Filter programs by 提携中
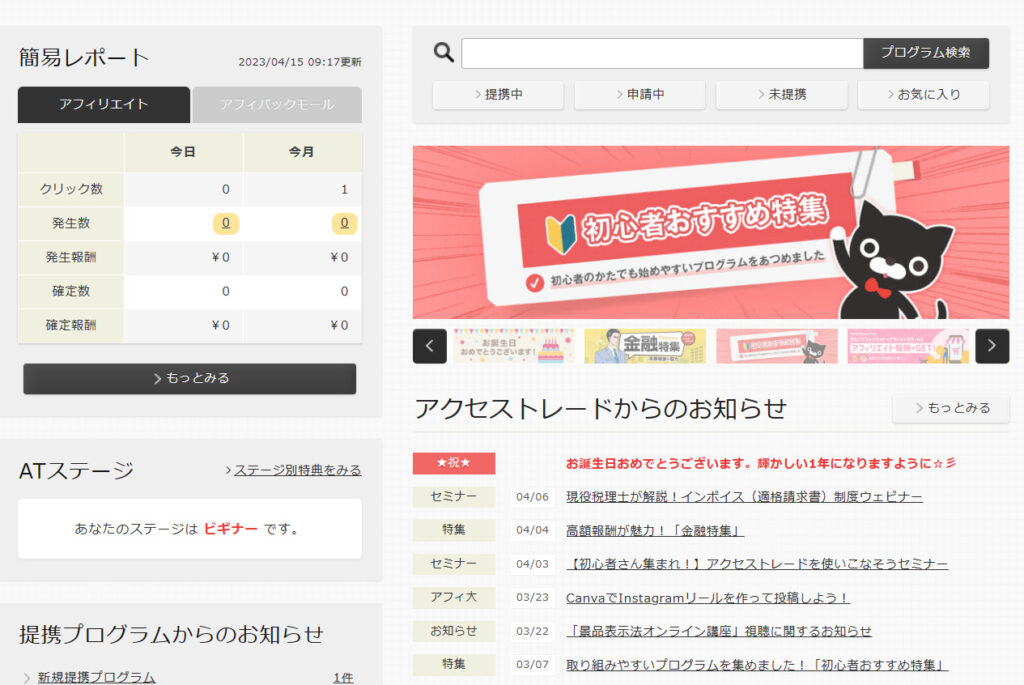The image size is (1024, 685). [x=498, y=95]
